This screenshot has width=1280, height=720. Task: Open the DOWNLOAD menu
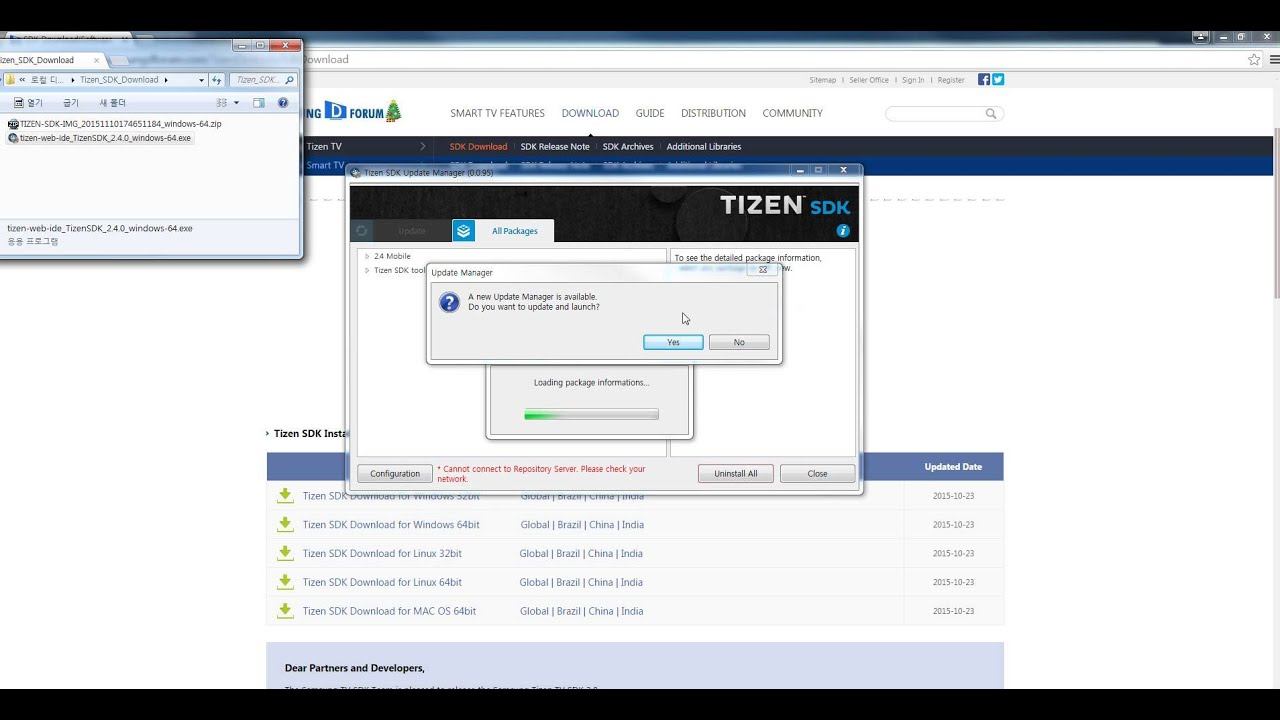[x=590, y=114]
